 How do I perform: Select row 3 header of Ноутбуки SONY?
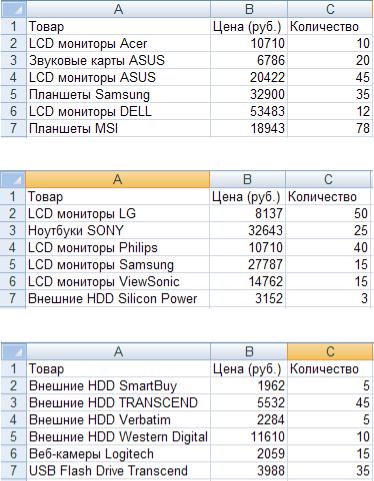point(13,230)
